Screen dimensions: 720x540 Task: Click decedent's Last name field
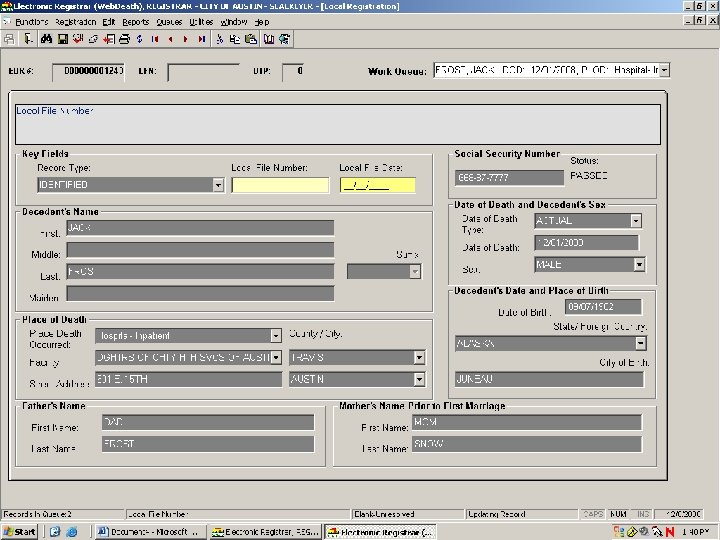[x=200, y=271]
